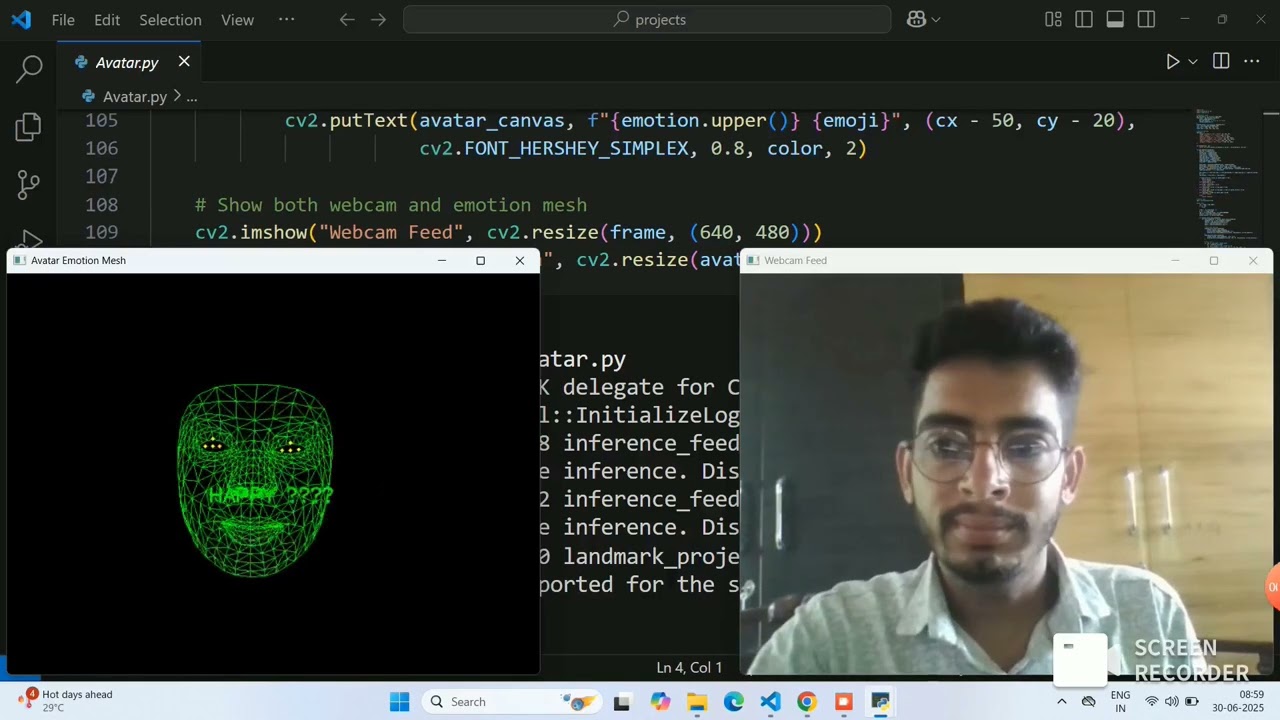Open the File menu
Viewport: 1280px width, 720px height.
(x=63, y=19)
